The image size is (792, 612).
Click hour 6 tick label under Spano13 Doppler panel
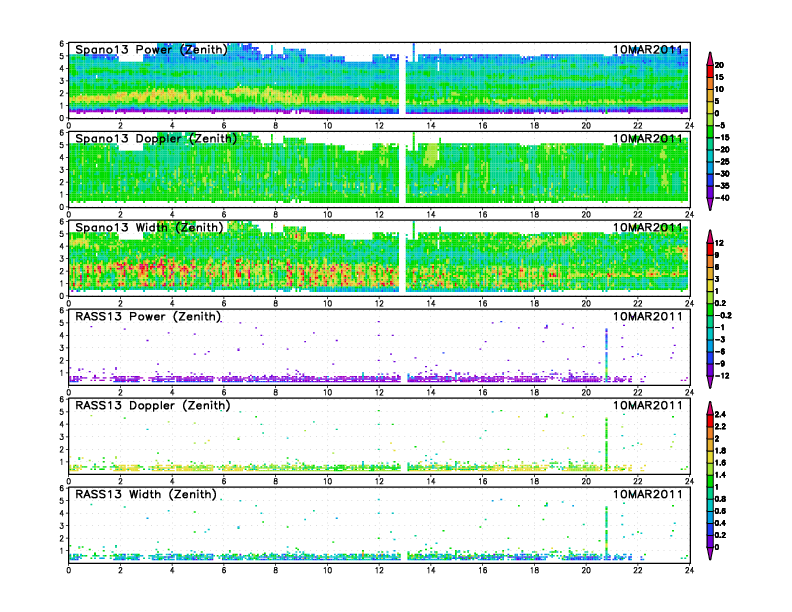click(224, 214)
